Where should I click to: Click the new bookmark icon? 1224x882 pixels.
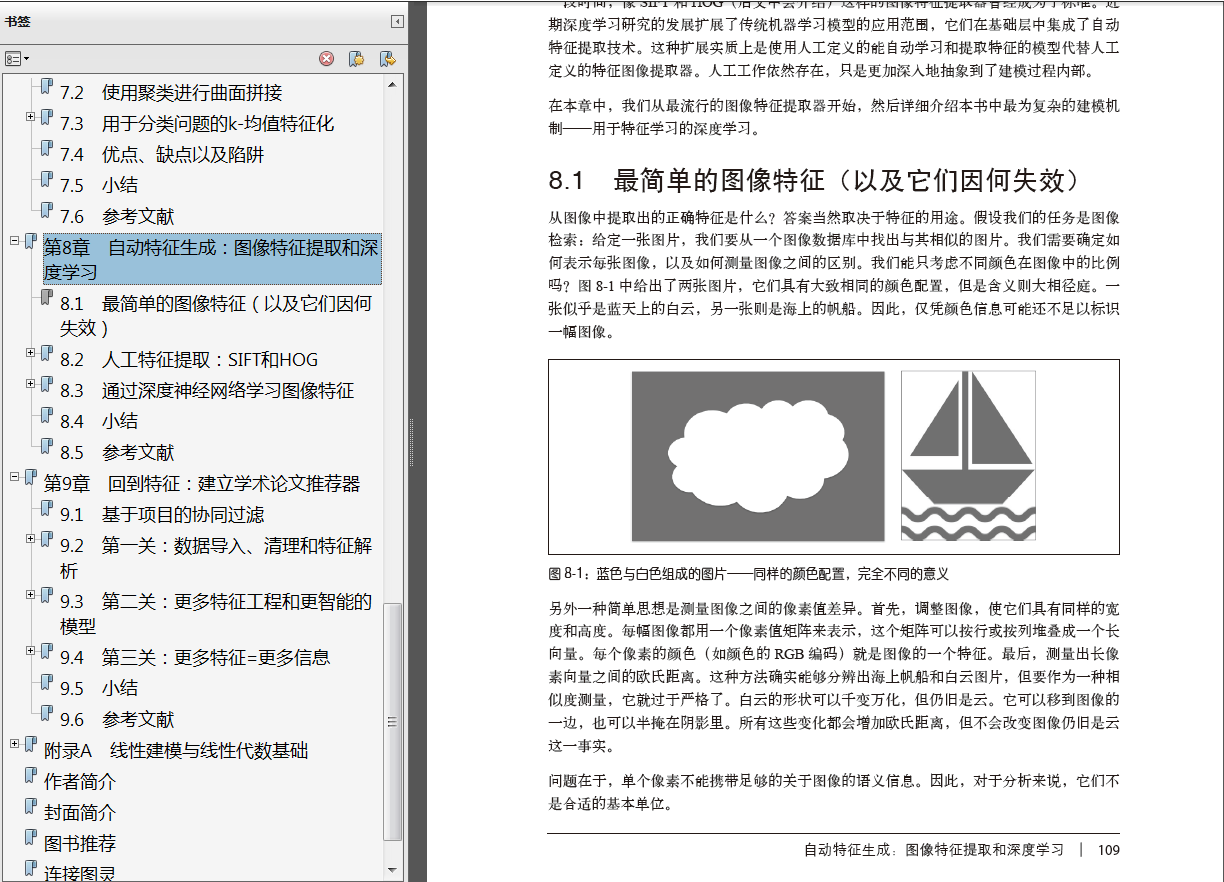[x=356, y=59]
